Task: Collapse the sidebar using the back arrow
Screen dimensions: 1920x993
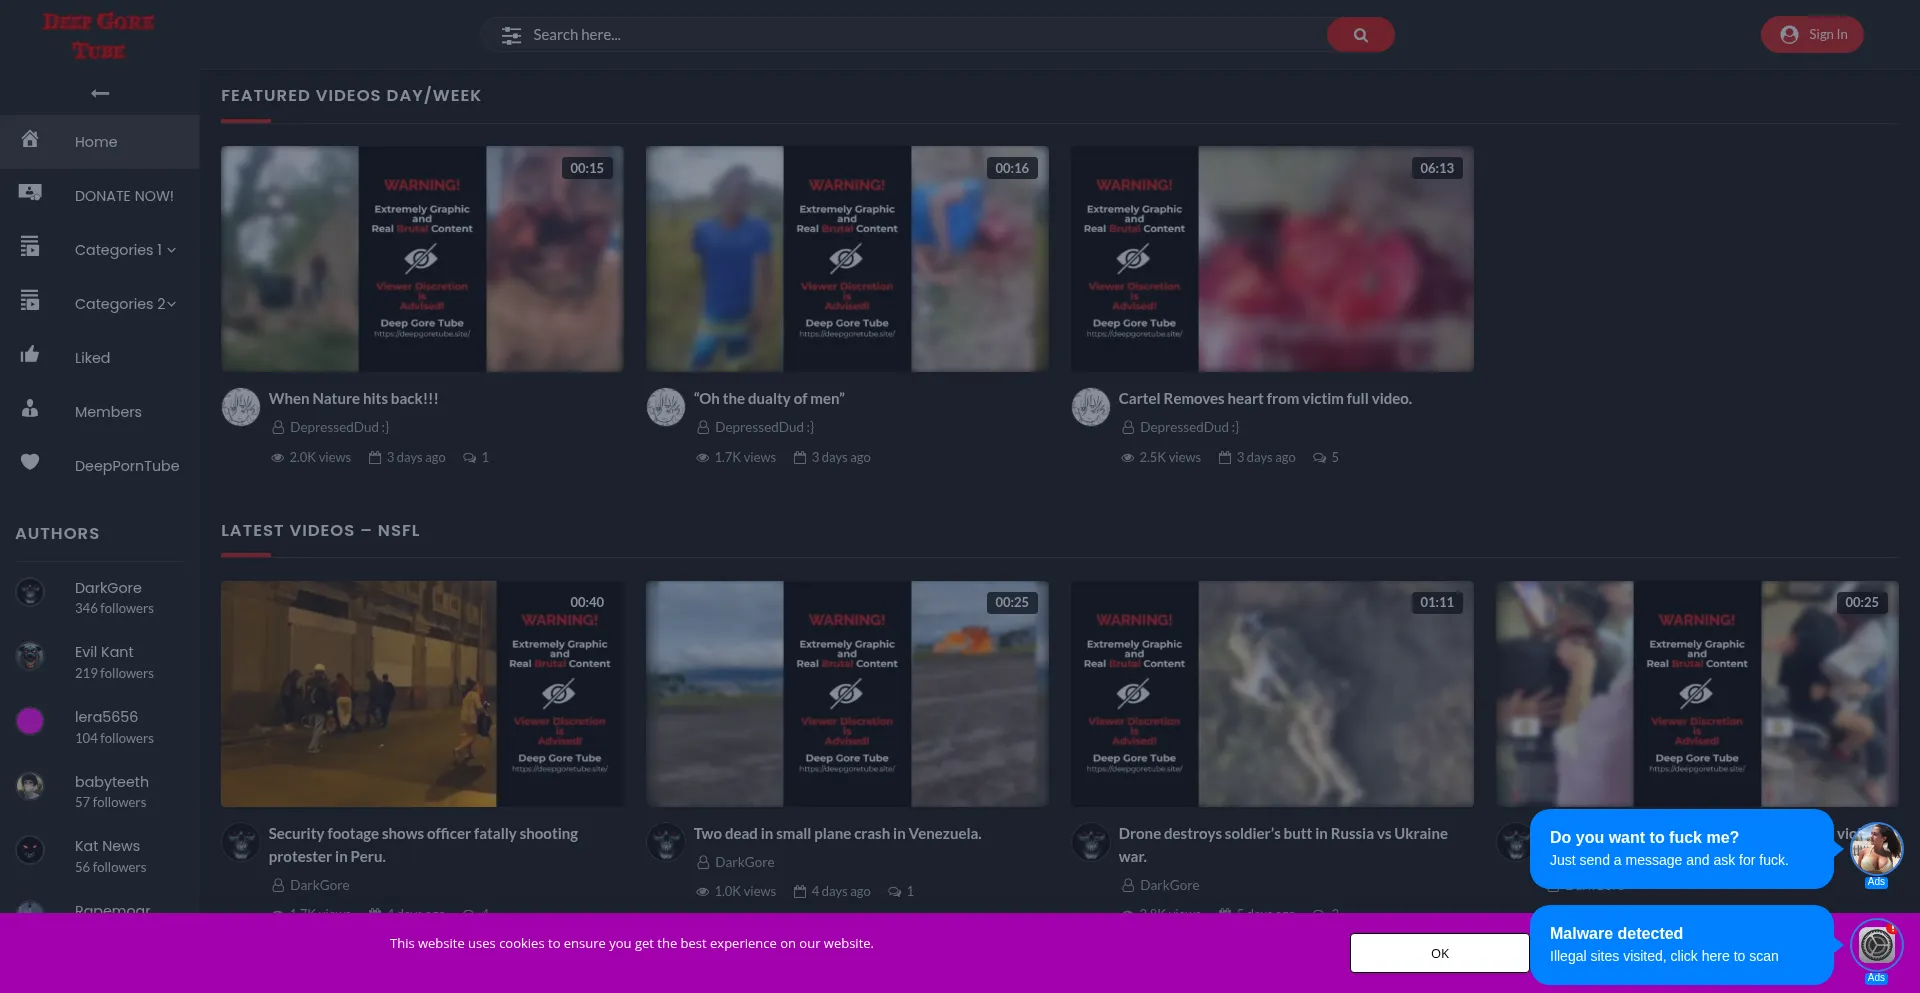Action: [100, 93]
